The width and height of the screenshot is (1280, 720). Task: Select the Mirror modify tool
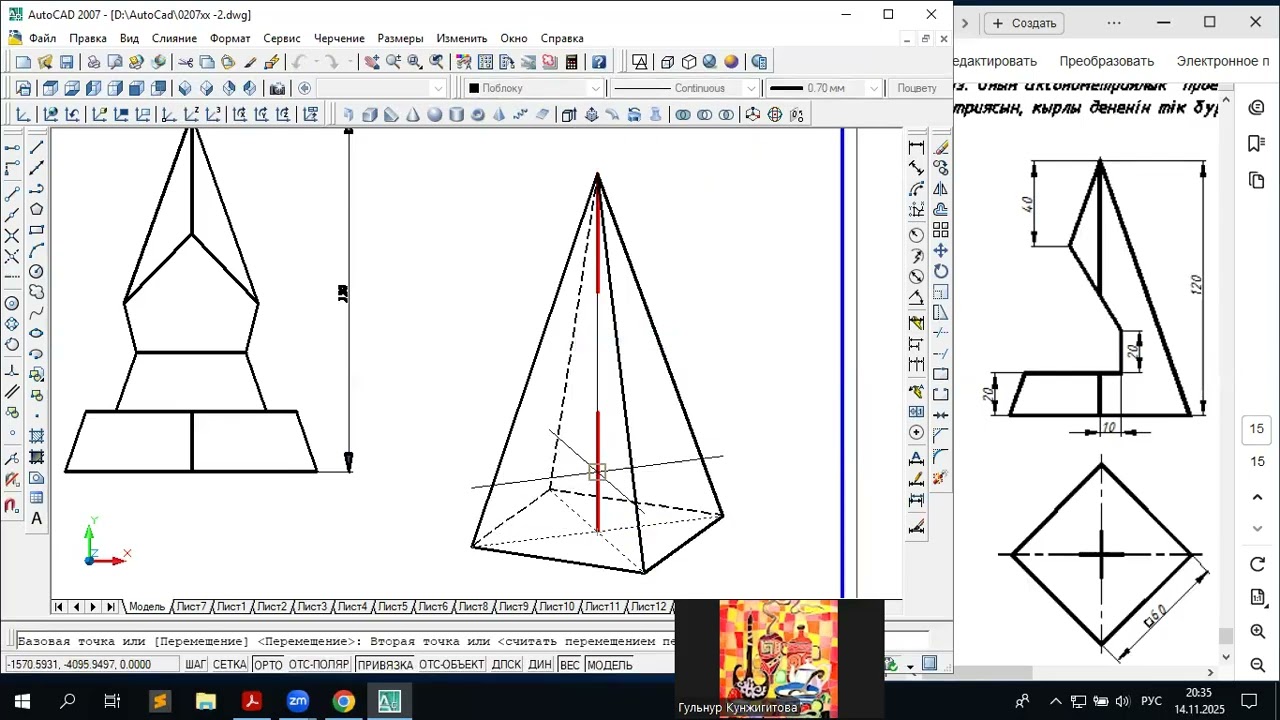(941, 189)
